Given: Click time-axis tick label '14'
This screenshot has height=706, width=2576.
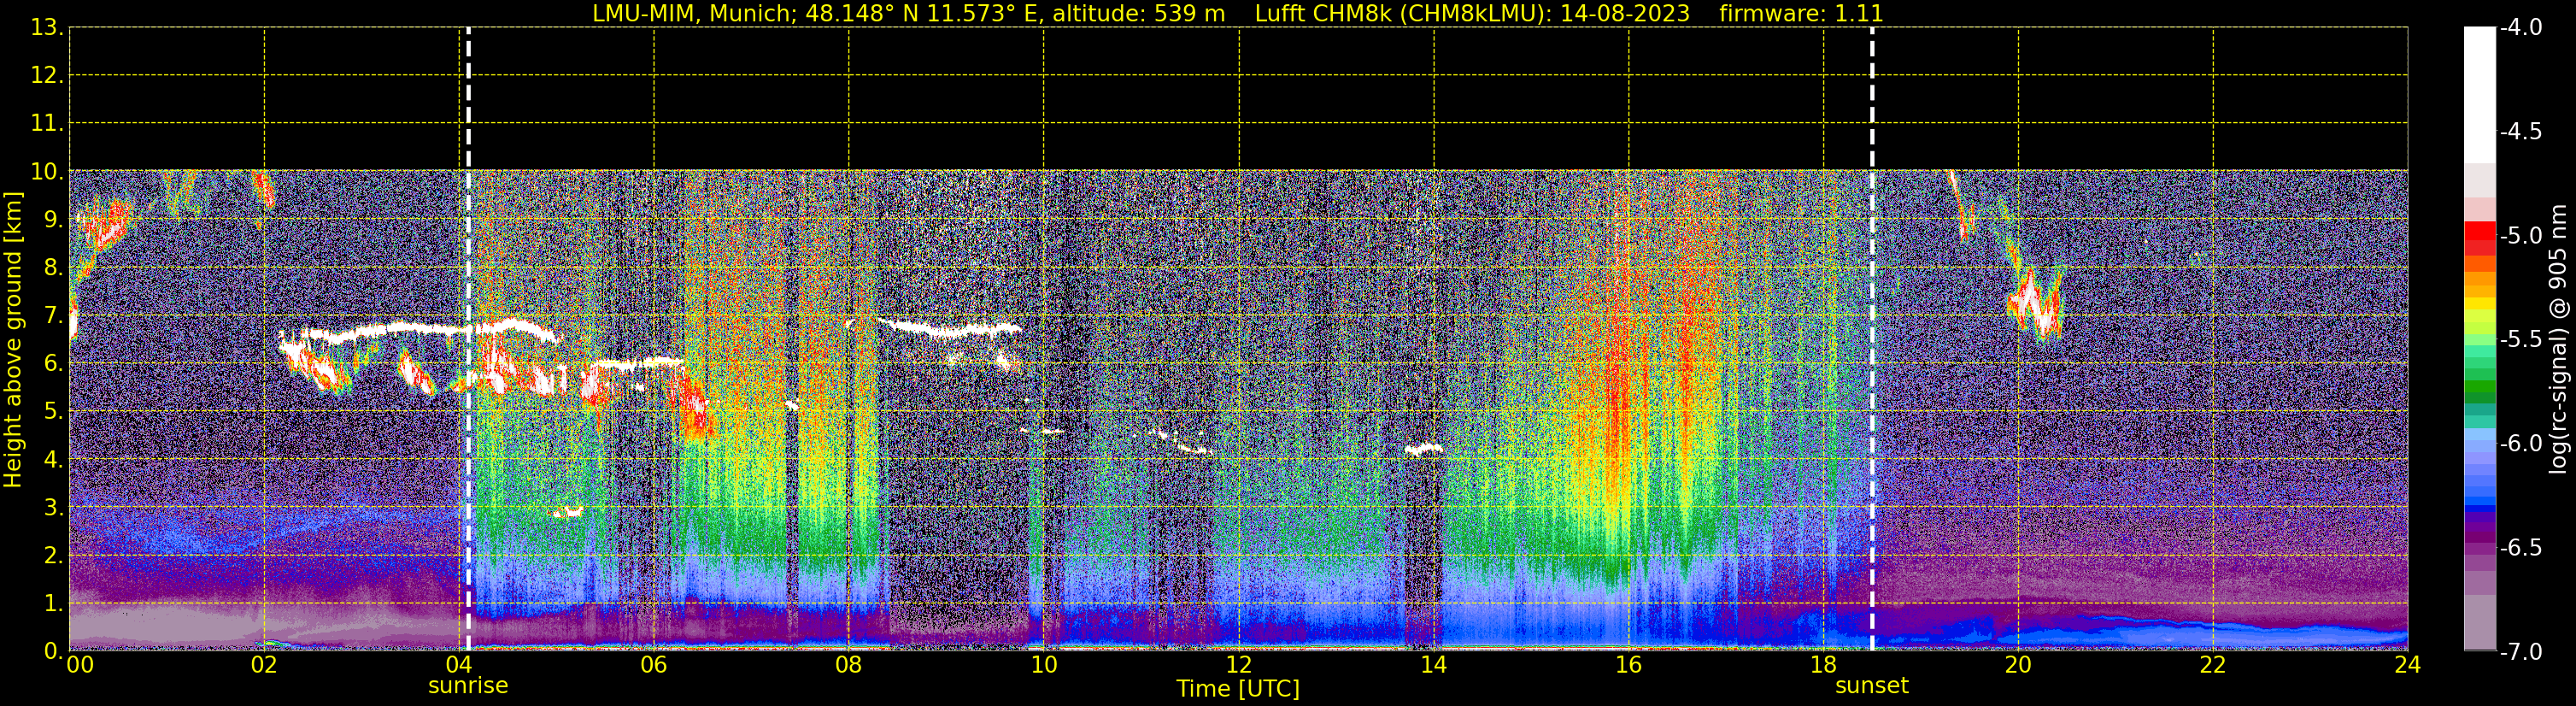Looking at the screenshot, I should click(1434, 665).
